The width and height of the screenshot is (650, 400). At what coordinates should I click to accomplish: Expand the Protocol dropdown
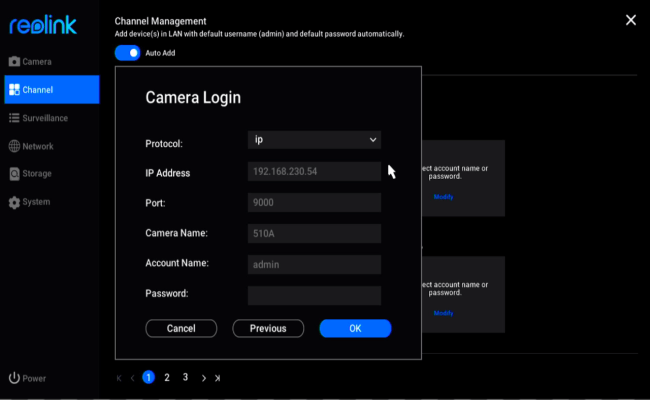click(314, 140)
